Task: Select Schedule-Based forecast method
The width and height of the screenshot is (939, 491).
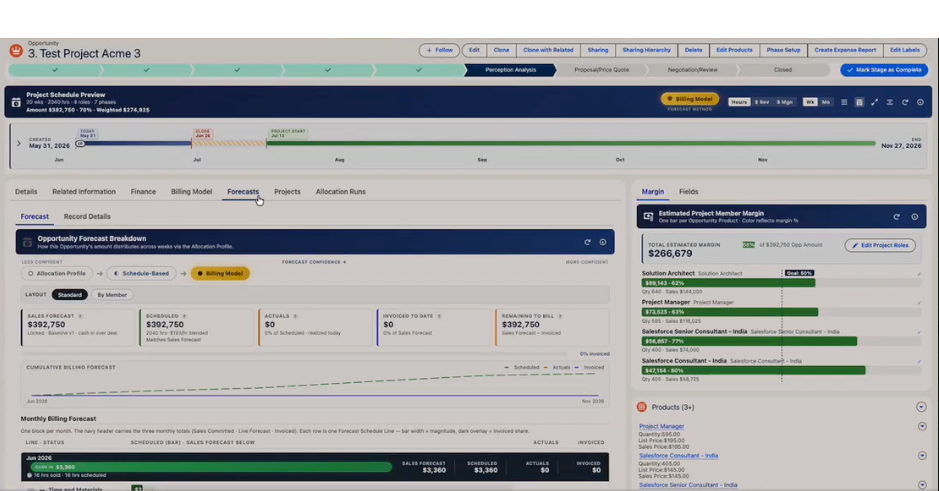Action: pos(141,274)
